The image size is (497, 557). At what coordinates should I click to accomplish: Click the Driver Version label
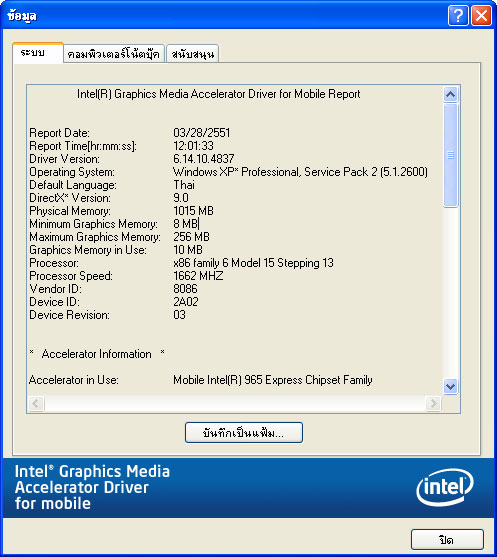[x=65, y=159]
